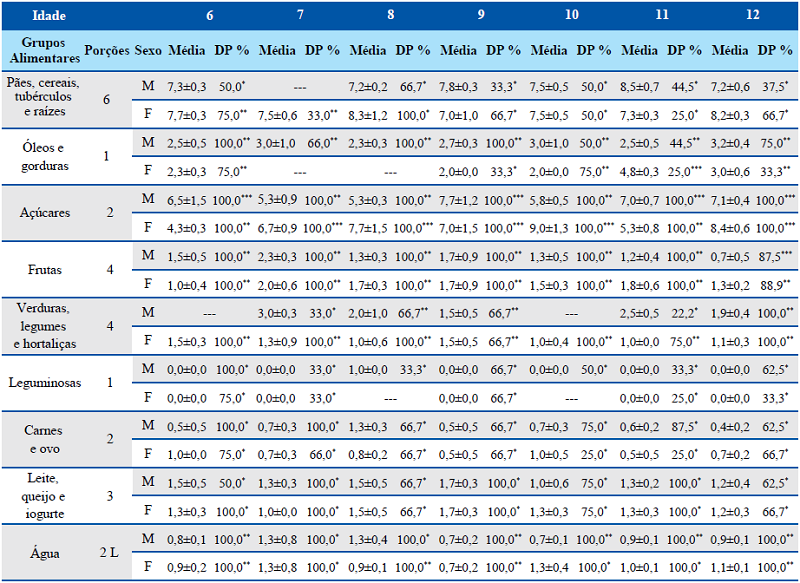Image resolution: width=800 pixels, height=583 pixels.
Task: Select the Verduras, legumes e hortaliças label
Action: [x=43, y=327]
